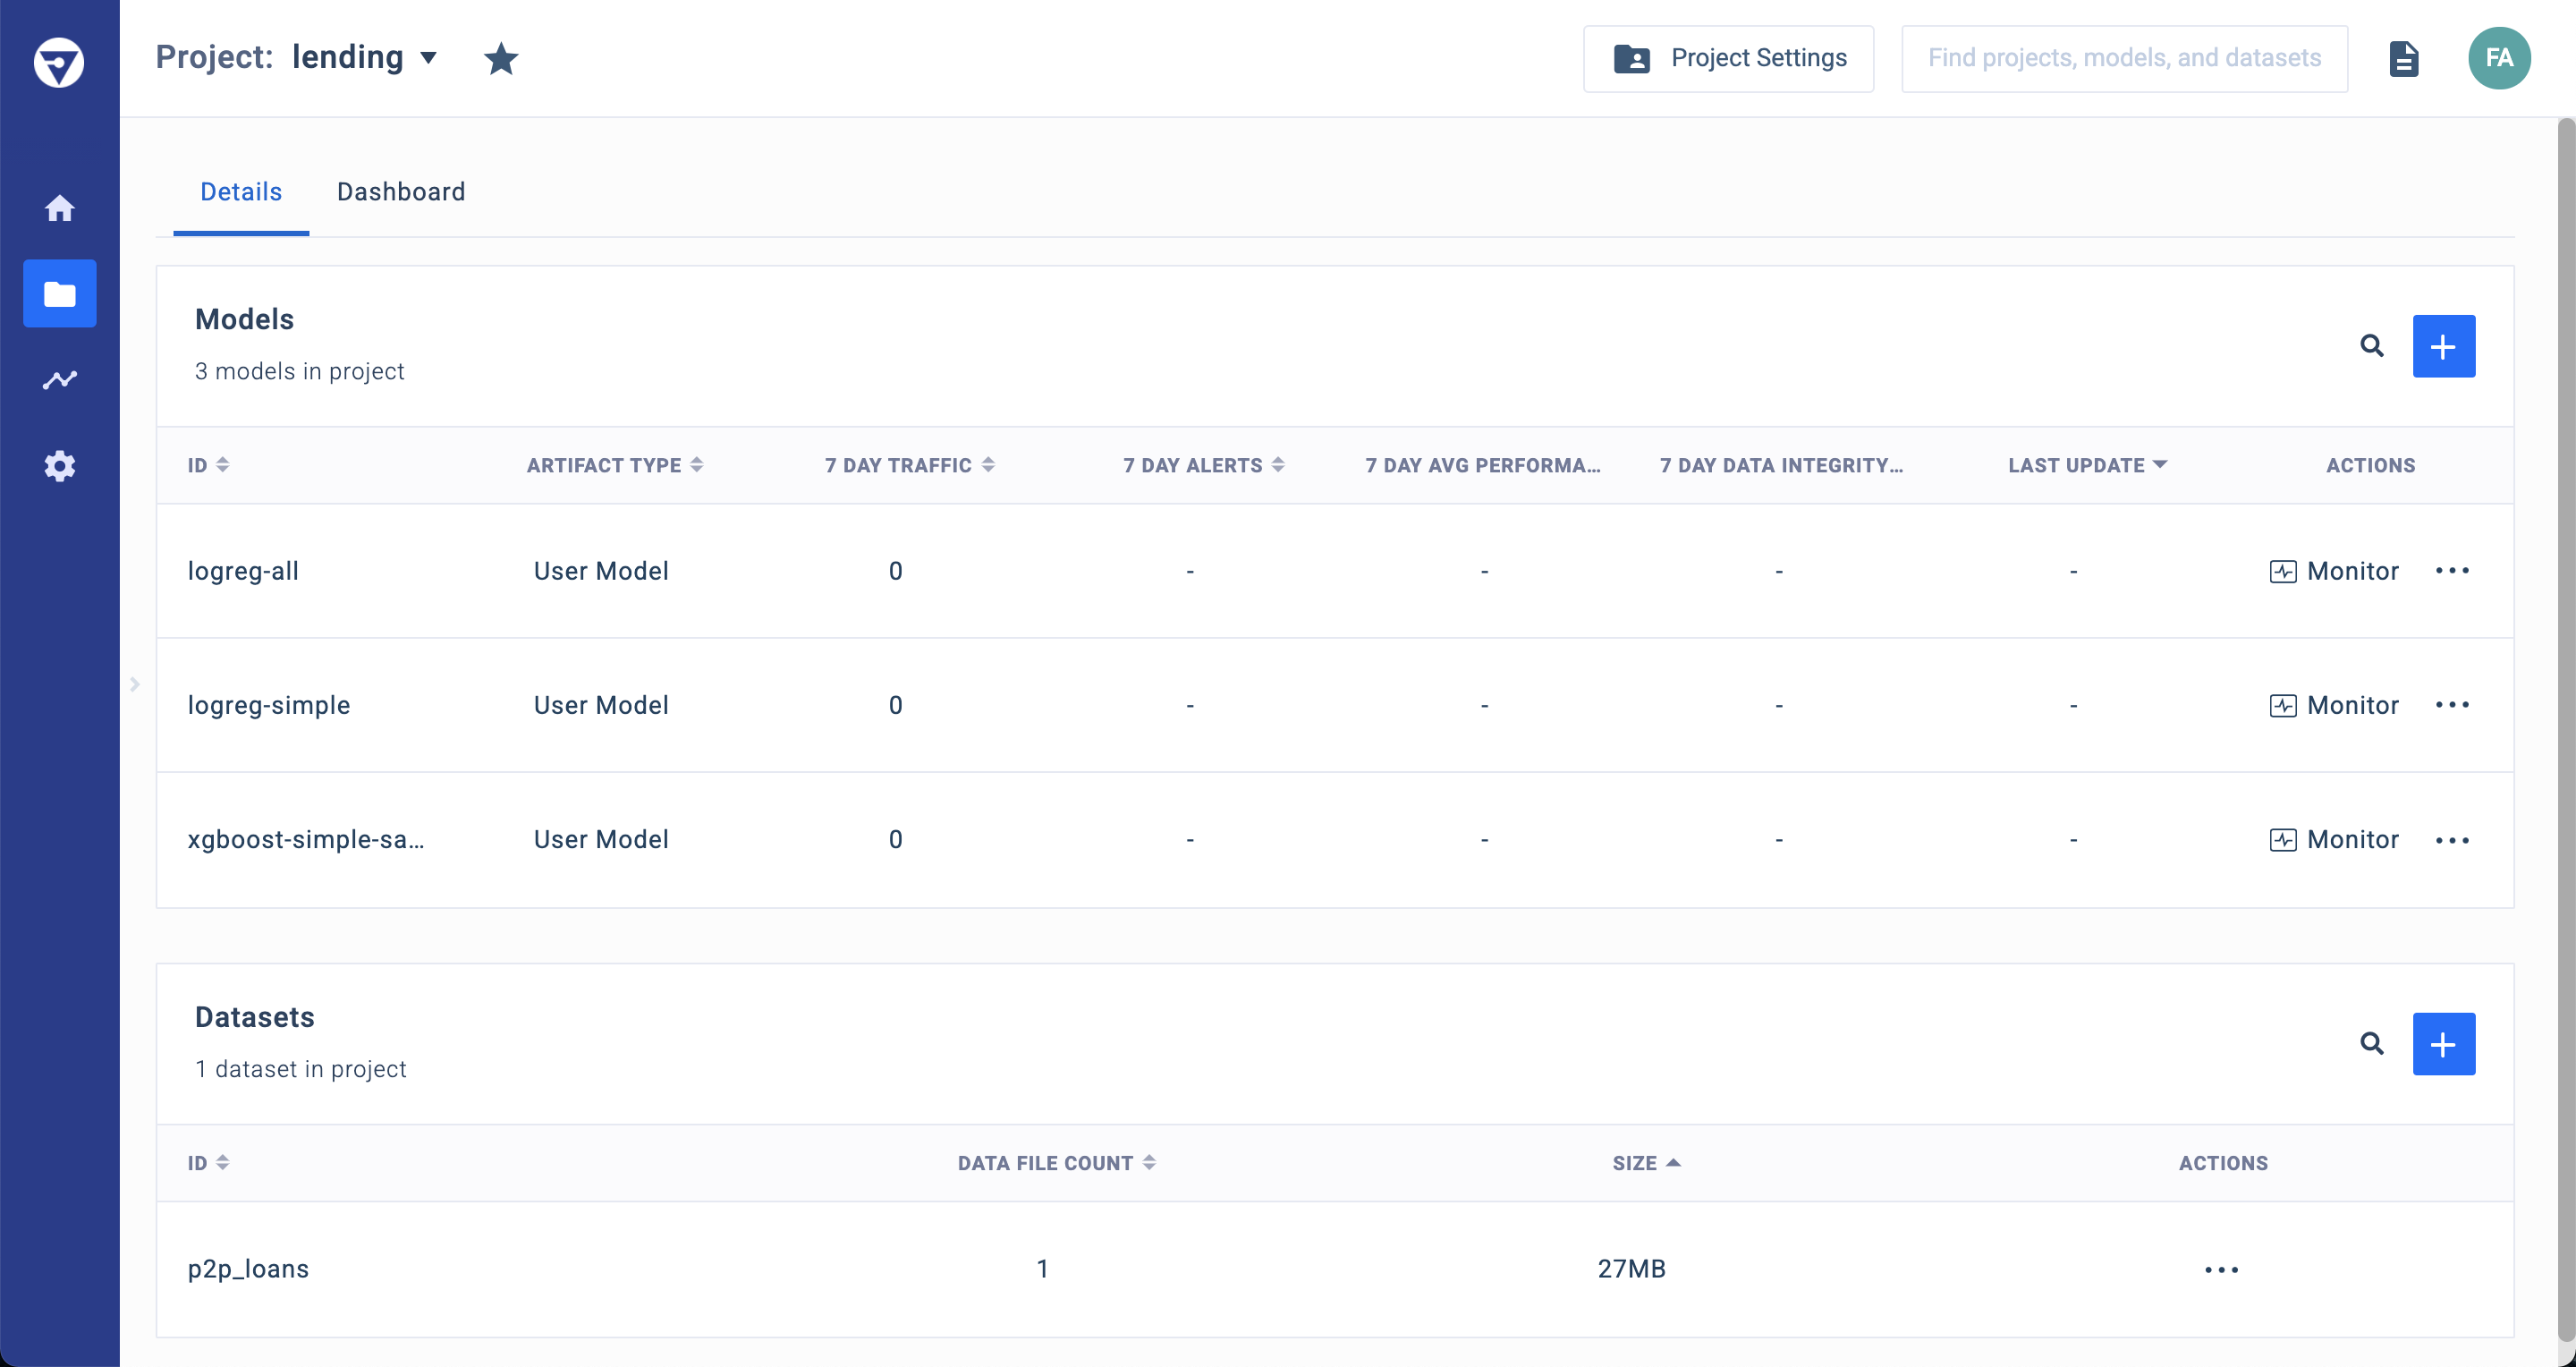Go to Home in the sidebar
Viewport: 2576px width, 1367px height.
coord(60,208)
